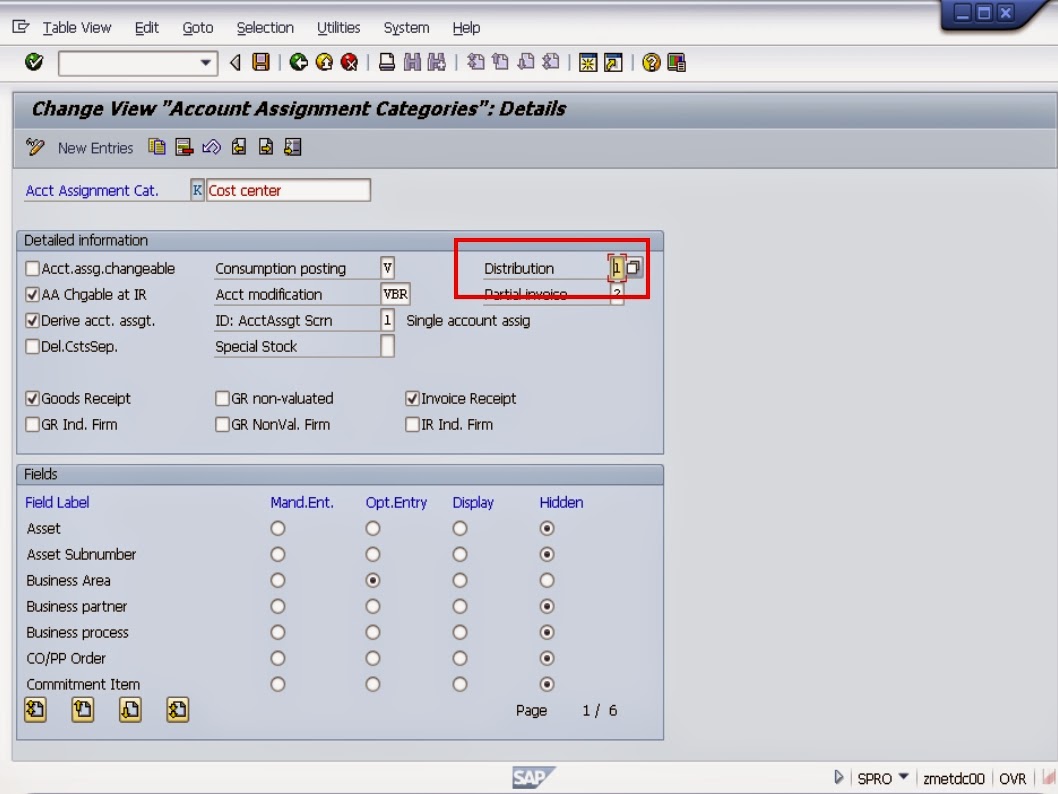Click the Fields last page icon
This screenshot has height=794, width=1058.
177,710
